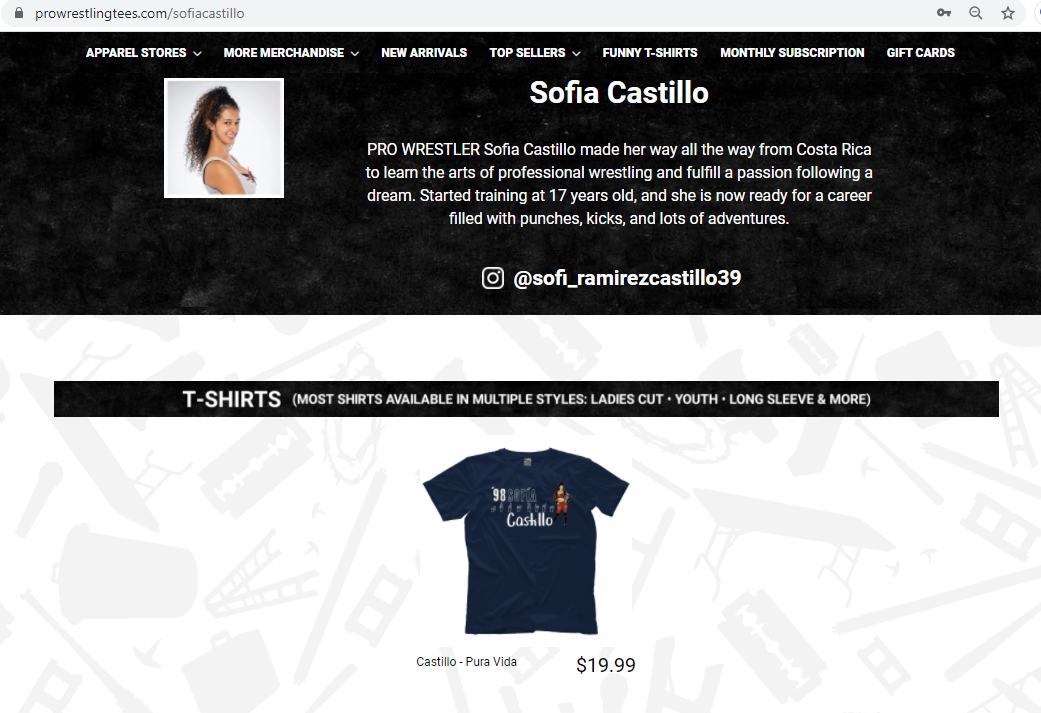Image resolution: width=1041 pixels, height=713 pixels.
Task: Bookmark this page with the star icon
Action: 1008,13
